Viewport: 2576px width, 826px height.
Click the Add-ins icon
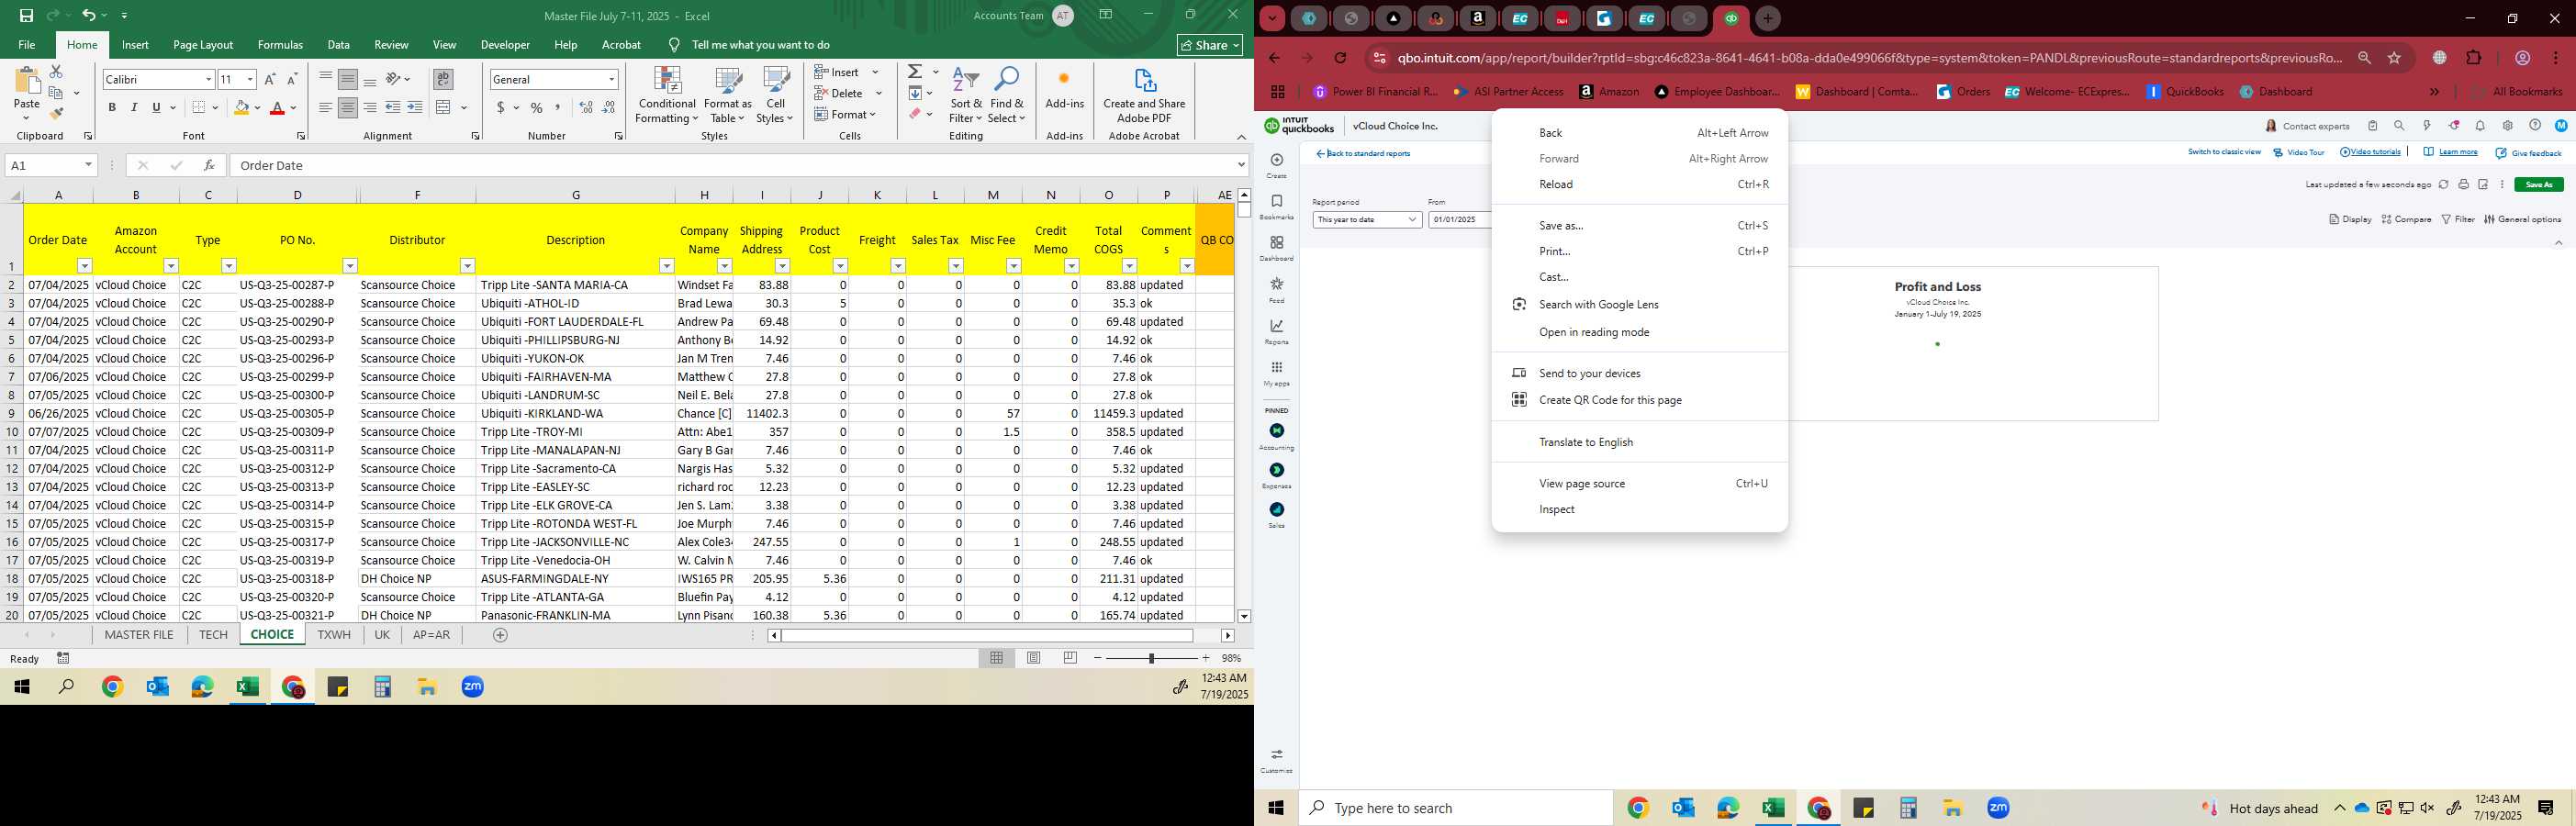[1064, 79]
